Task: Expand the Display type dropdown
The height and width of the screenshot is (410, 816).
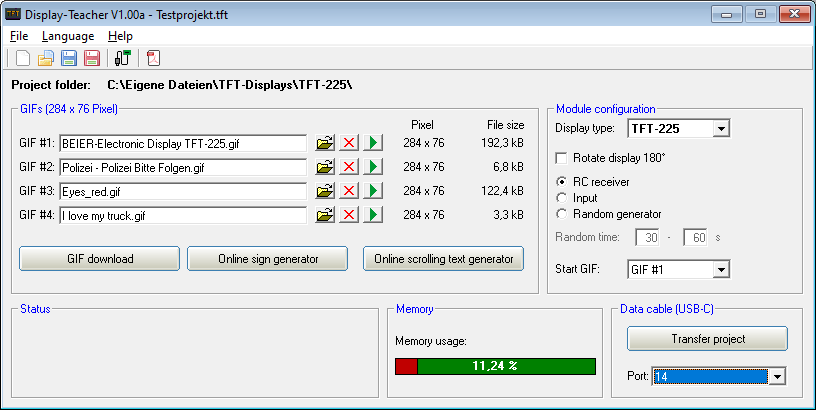Action: (722, 128)
